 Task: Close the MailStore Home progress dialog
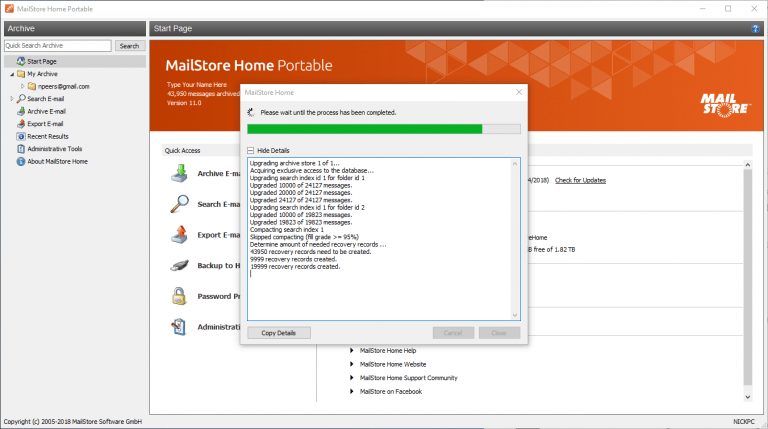click(519, 92)
